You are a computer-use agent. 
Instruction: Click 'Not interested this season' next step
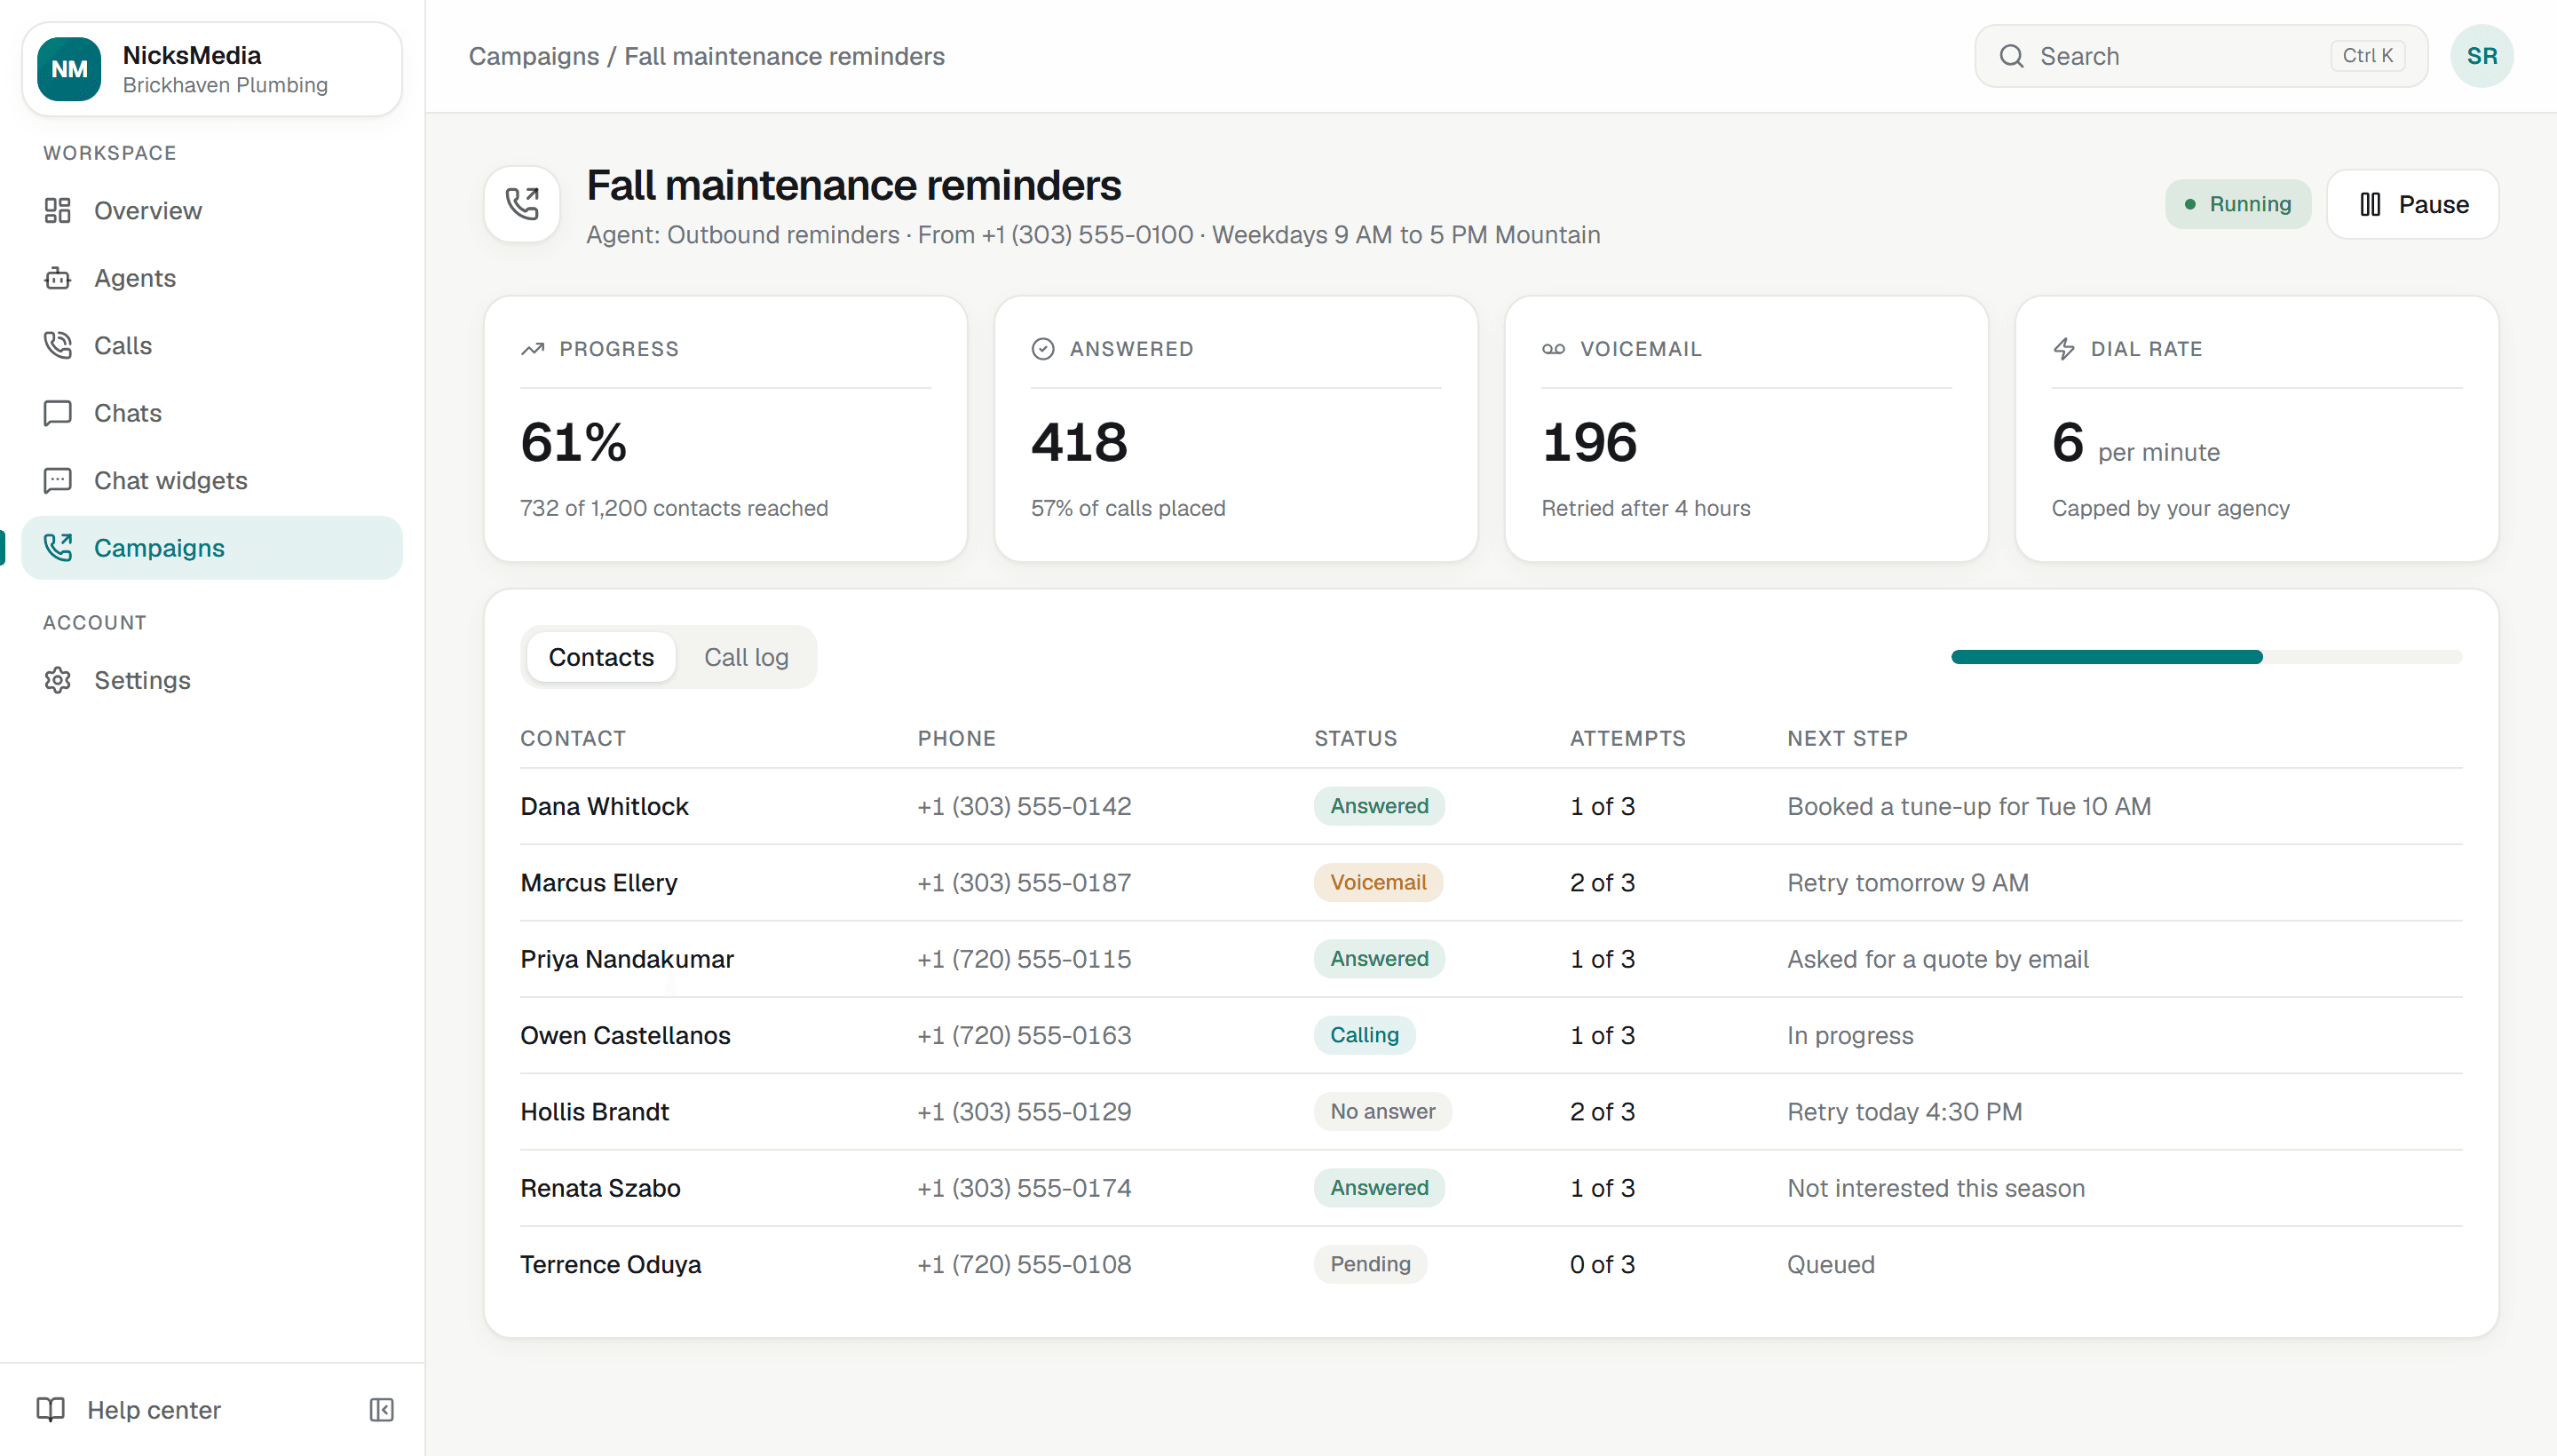click(x=1936, y=1188)
